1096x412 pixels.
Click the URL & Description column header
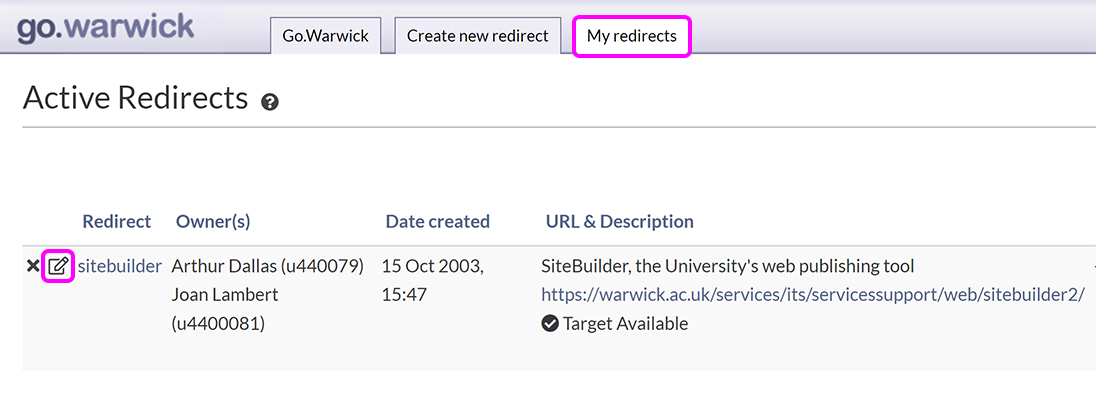click(619, 221)
